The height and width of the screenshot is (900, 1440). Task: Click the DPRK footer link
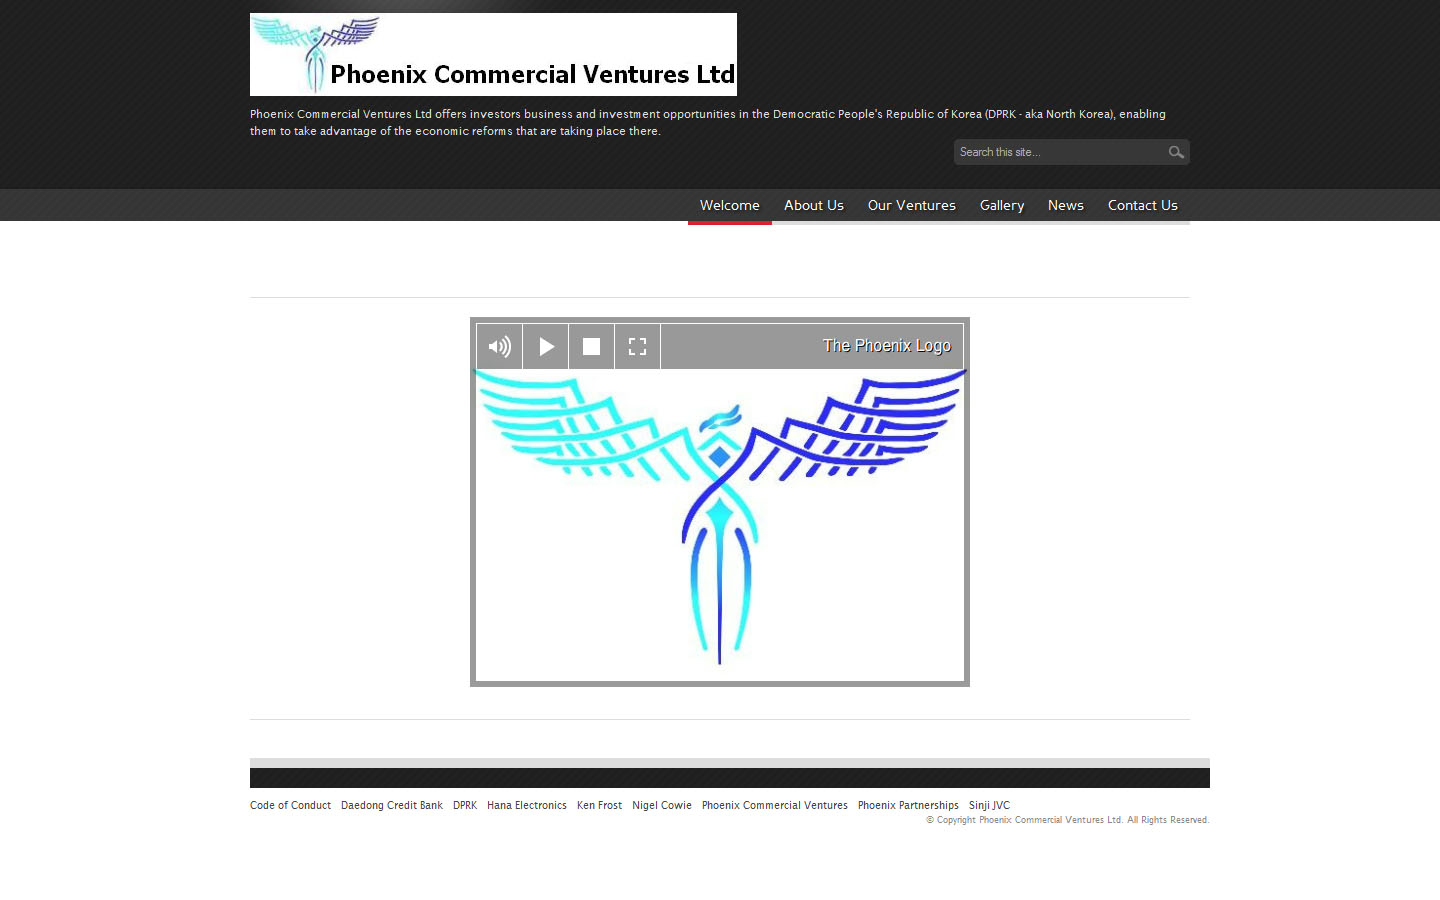point(464,805)
